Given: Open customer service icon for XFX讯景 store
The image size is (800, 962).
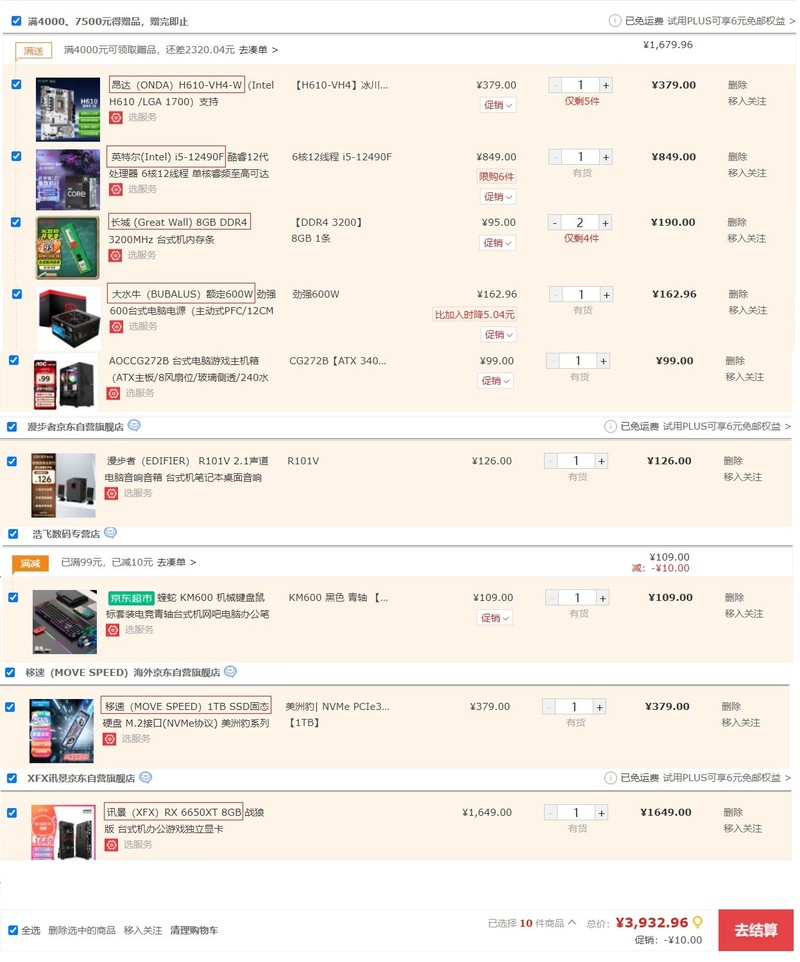Looking at the screenshot, I should pos(145,777).
